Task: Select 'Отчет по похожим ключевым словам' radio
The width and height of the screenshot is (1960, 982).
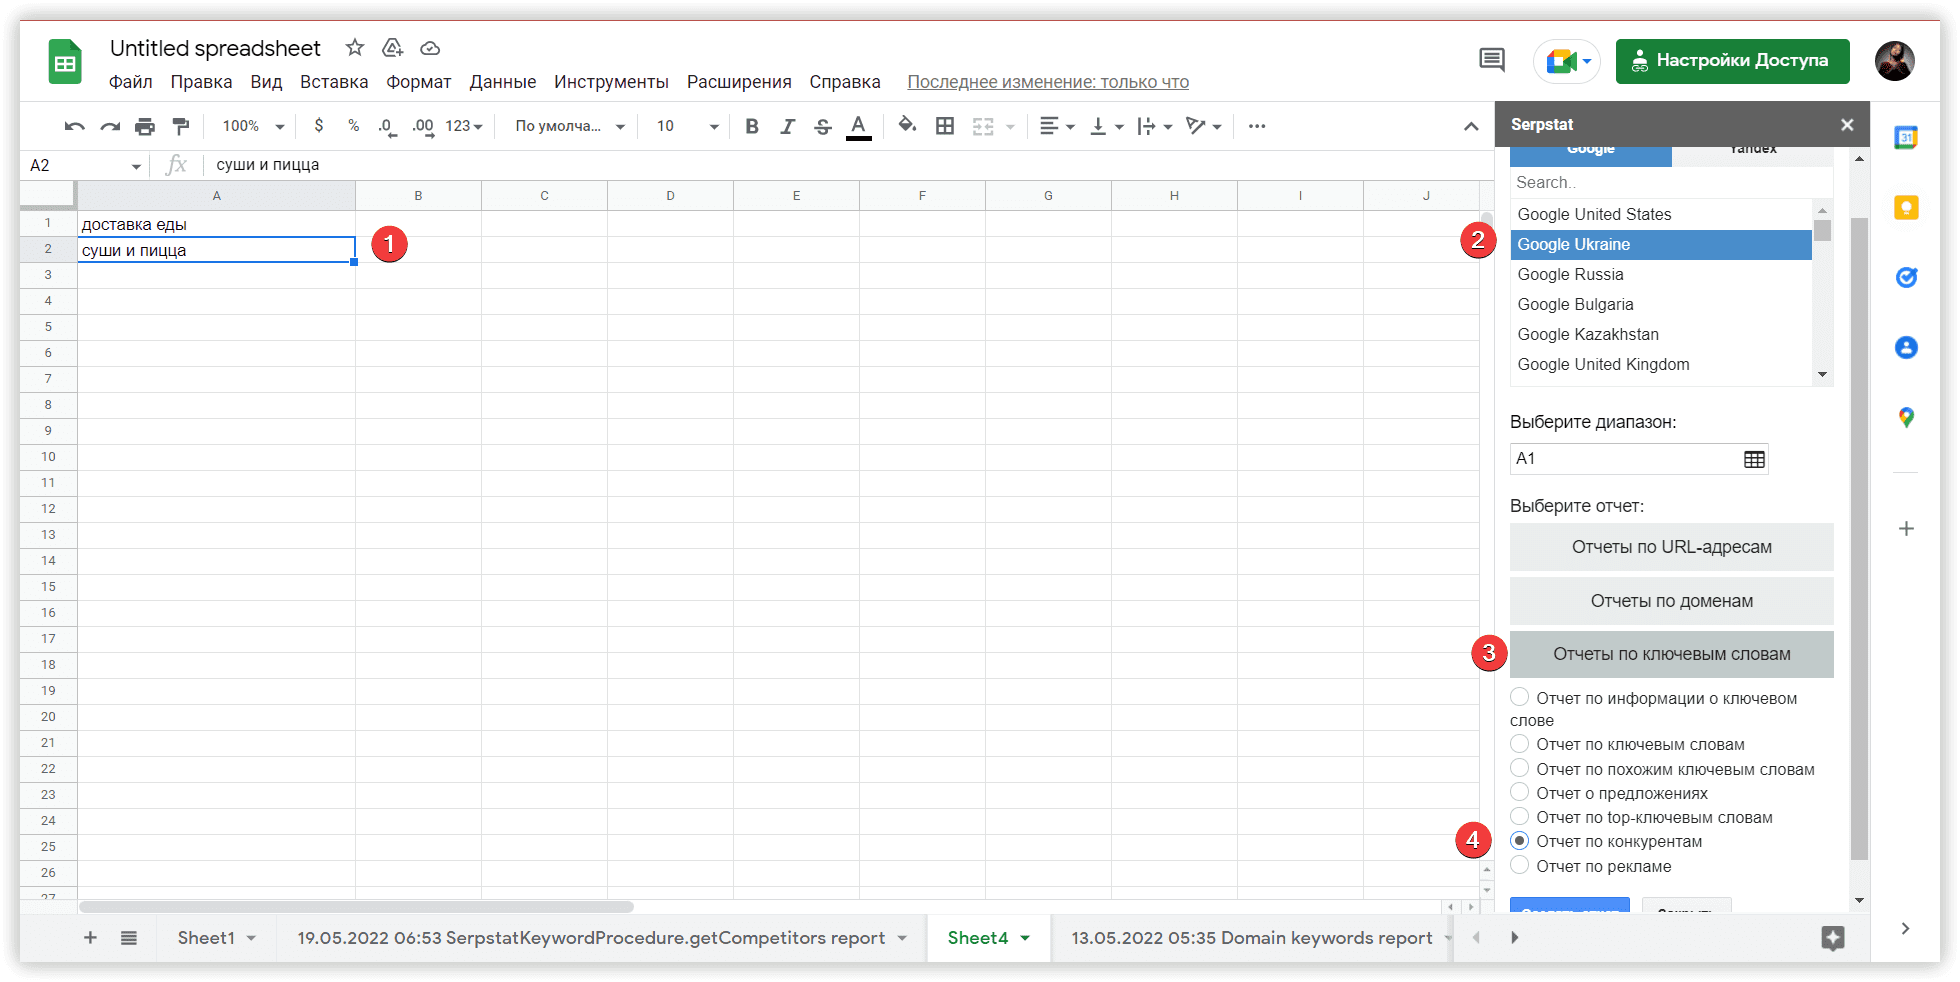Action: pos(1519,768)
